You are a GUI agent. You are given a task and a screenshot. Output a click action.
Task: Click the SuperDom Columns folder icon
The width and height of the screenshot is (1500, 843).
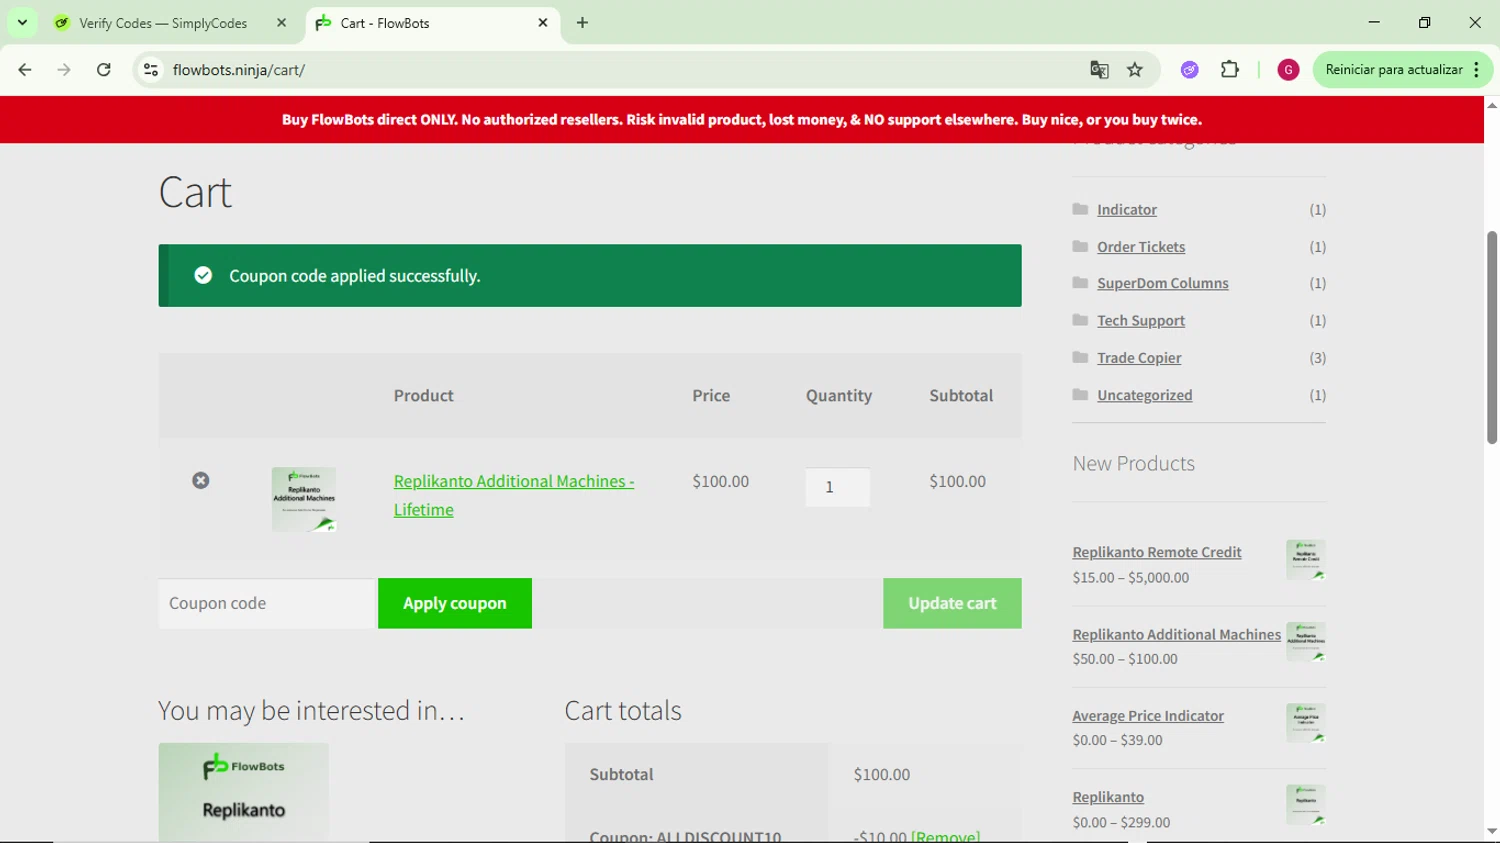(1080, 283)
